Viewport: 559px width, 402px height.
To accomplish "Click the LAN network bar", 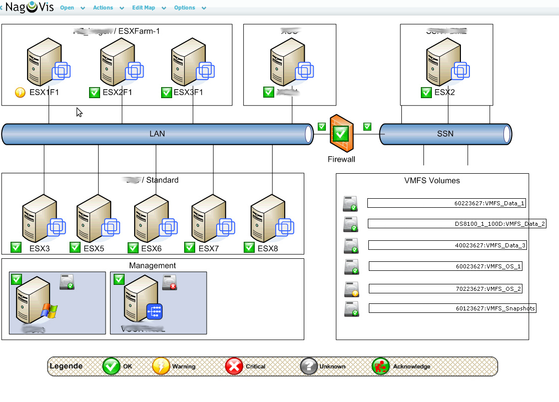I will point(157,134).
